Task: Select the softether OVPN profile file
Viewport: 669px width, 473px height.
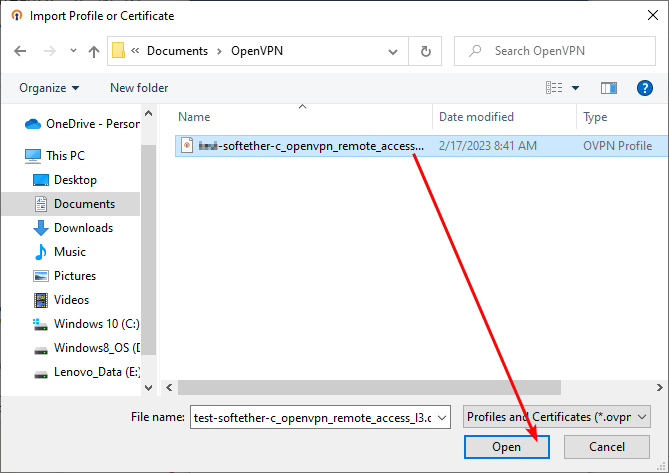Action: (x=310, y=146)
